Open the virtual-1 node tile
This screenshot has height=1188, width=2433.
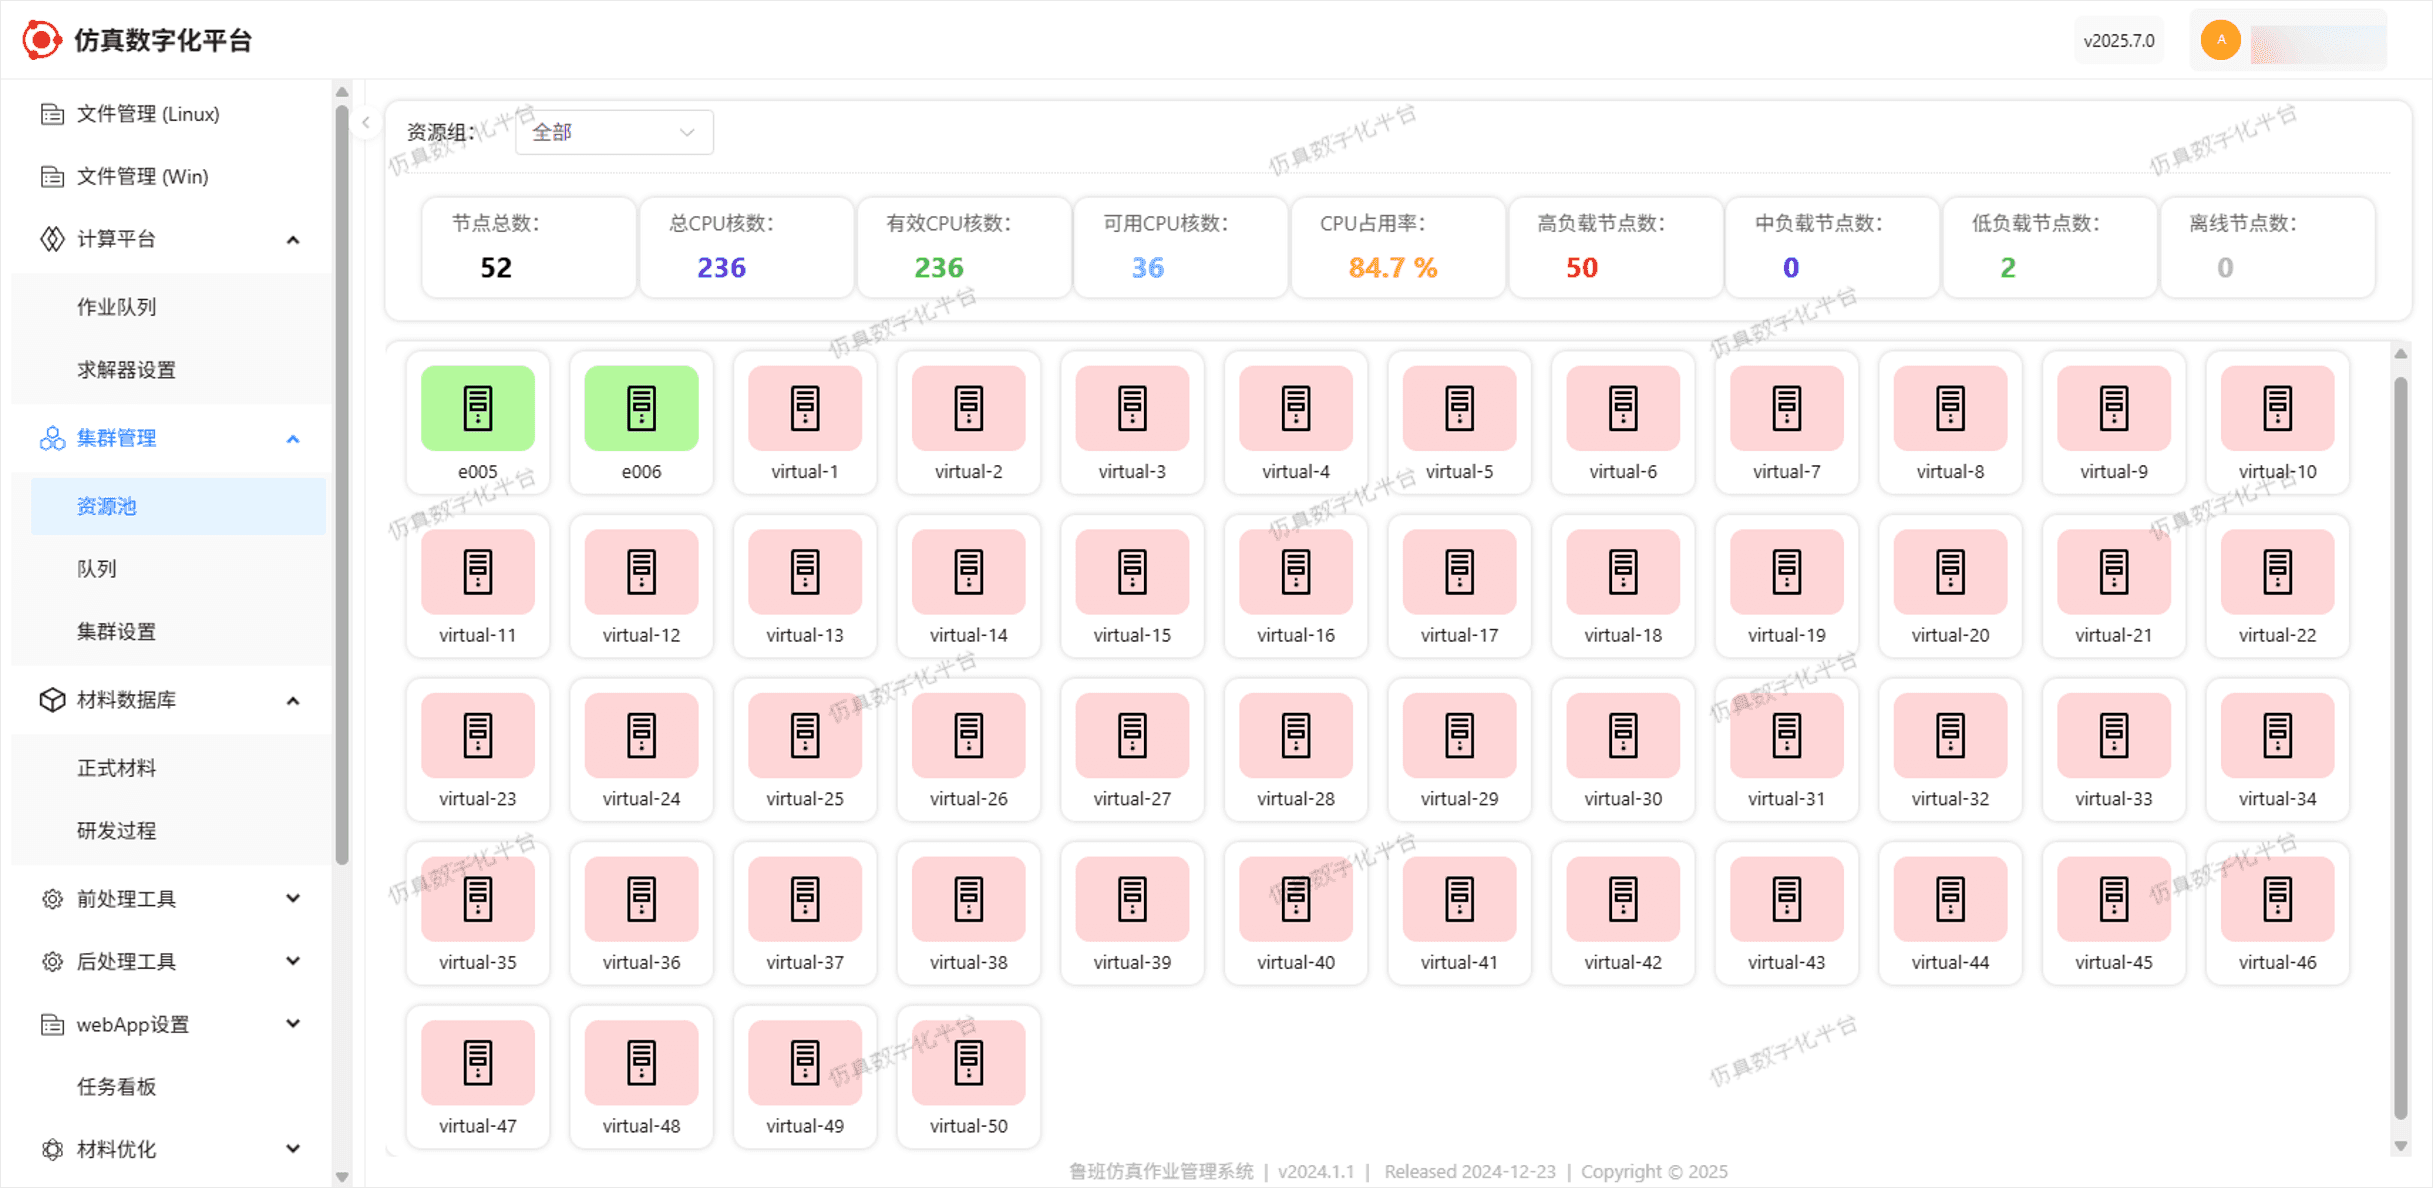coord(804,420)
